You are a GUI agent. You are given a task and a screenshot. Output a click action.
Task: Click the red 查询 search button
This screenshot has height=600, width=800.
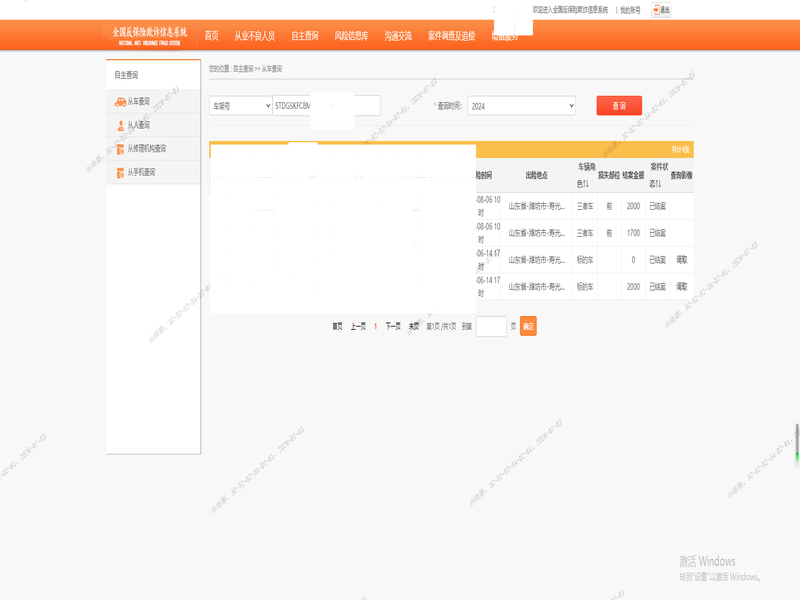pos(619,106)
